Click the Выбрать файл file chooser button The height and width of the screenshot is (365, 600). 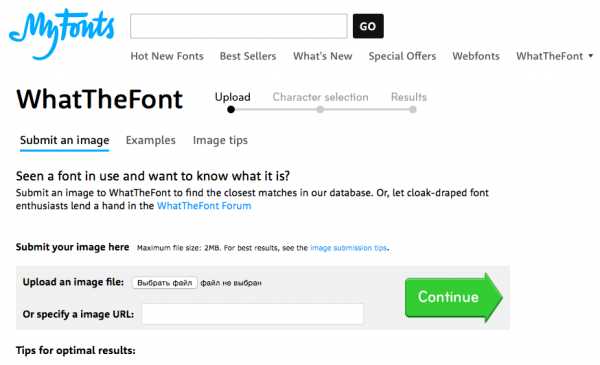pos(165,283)
